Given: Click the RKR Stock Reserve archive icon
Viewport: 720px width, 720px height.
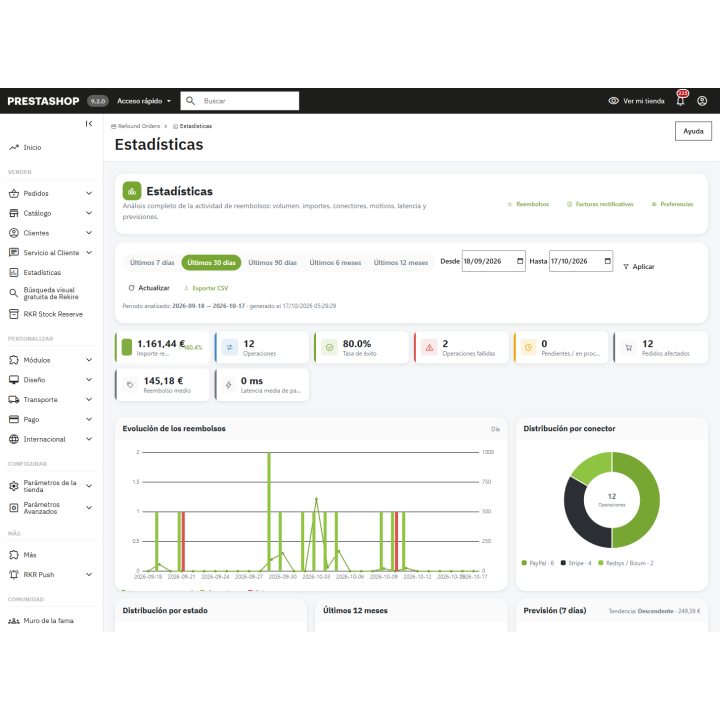Looking at the screenshot, I should click(x=14, y=314).
